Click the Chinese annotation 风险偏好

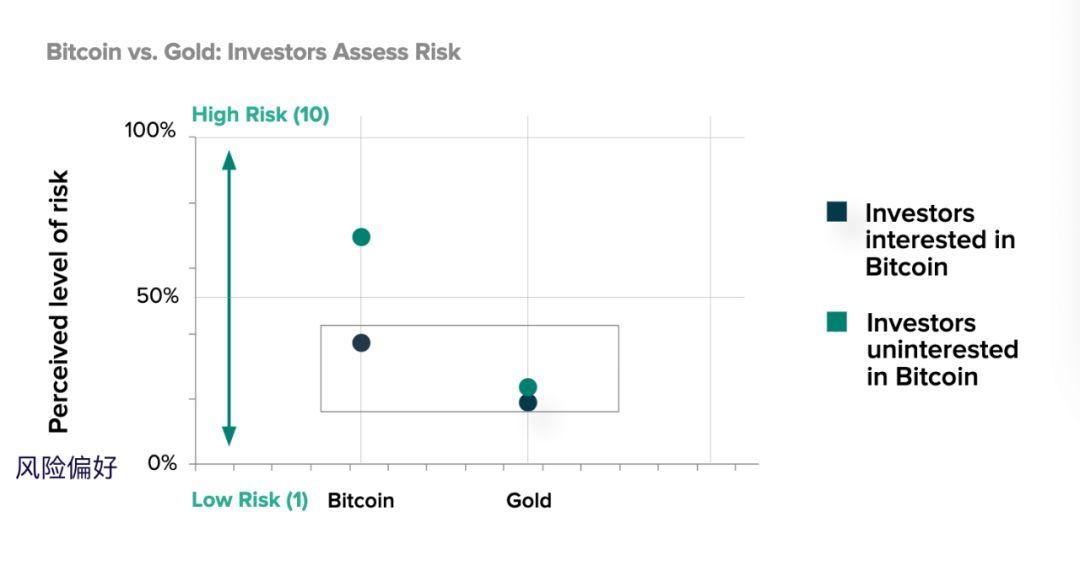pyautogui.click(x=67, y=467)
